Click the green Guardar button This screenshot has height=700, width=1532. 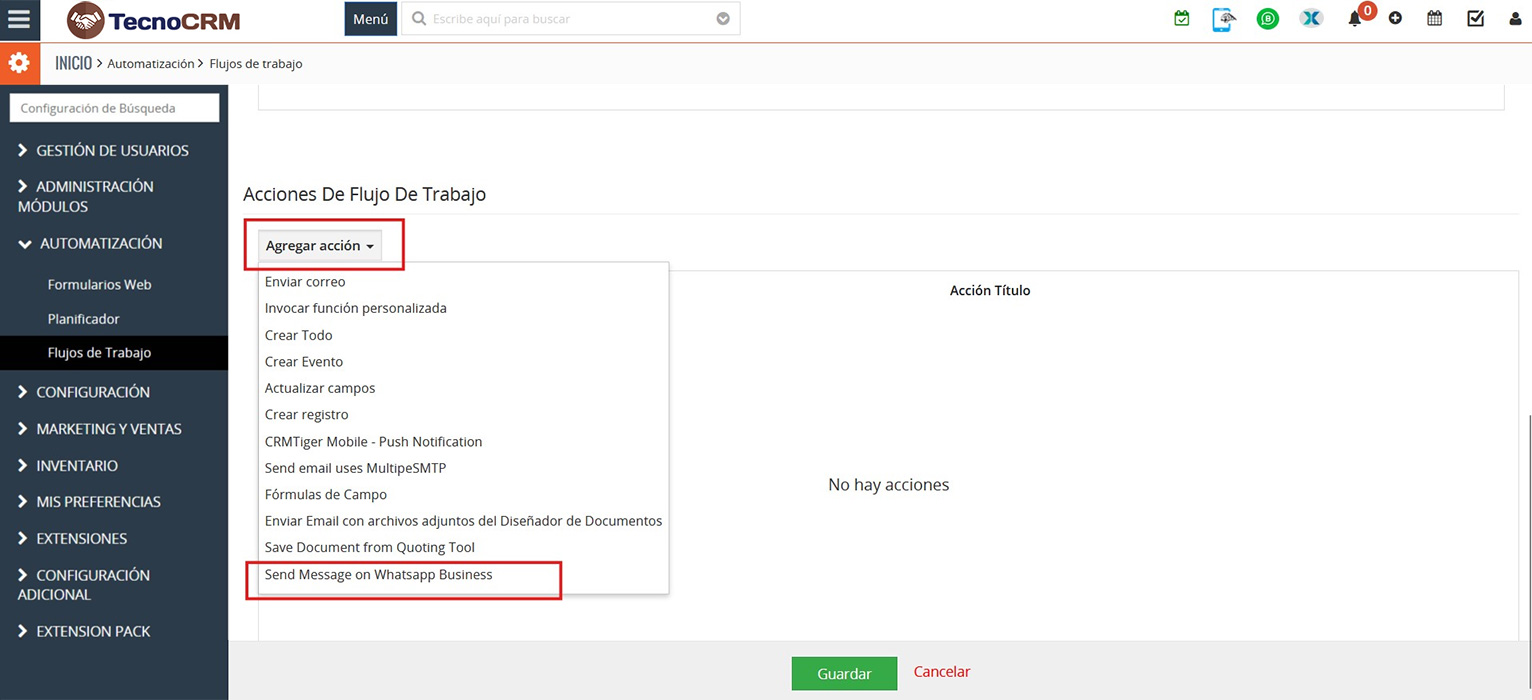[x=843, y=674]
